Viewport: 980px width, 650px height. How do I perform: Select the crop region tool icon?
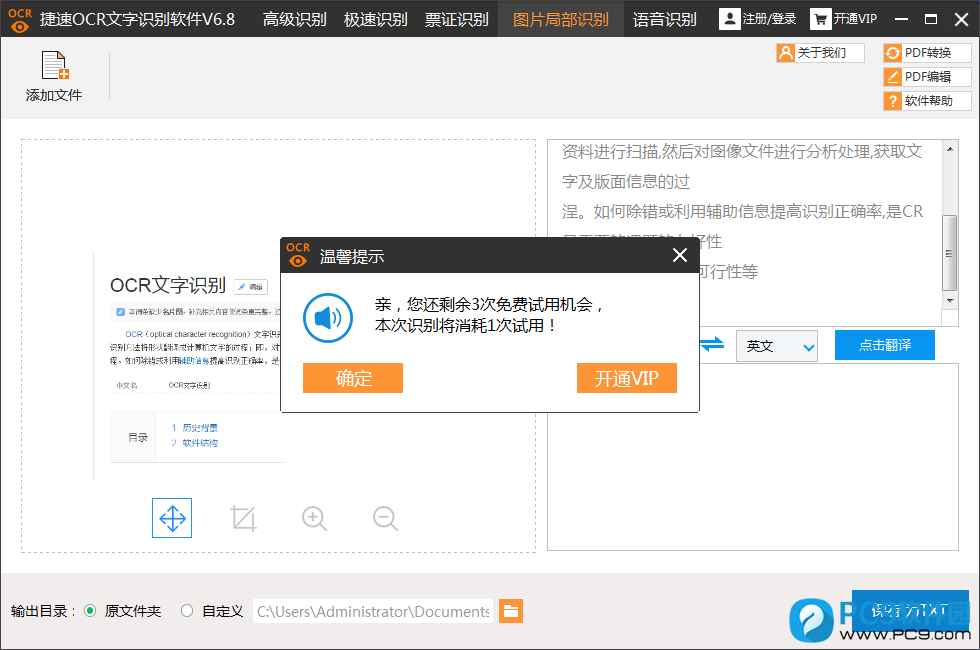[x=243, y=518]
